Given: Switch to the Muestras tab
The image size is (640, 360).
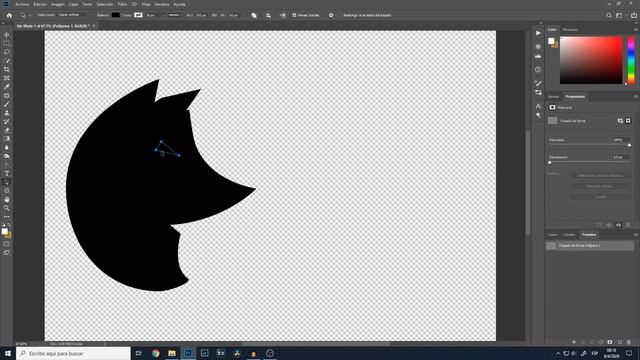Looking at the screenshot, I should coord(570,29).
